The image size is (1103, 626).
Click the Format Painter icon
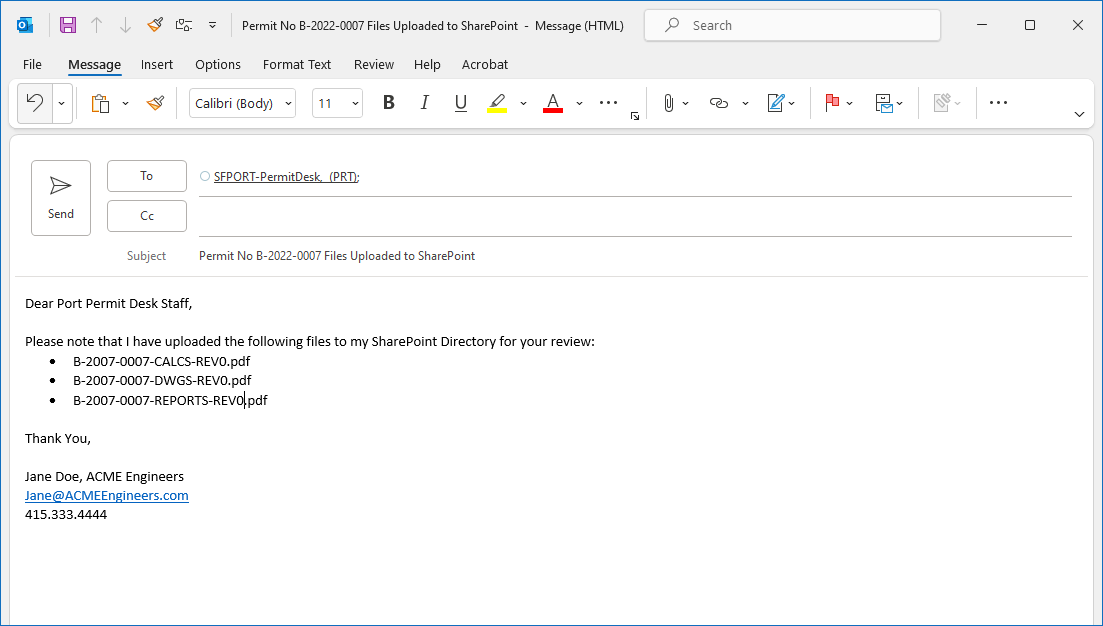[x=155, y=102]
